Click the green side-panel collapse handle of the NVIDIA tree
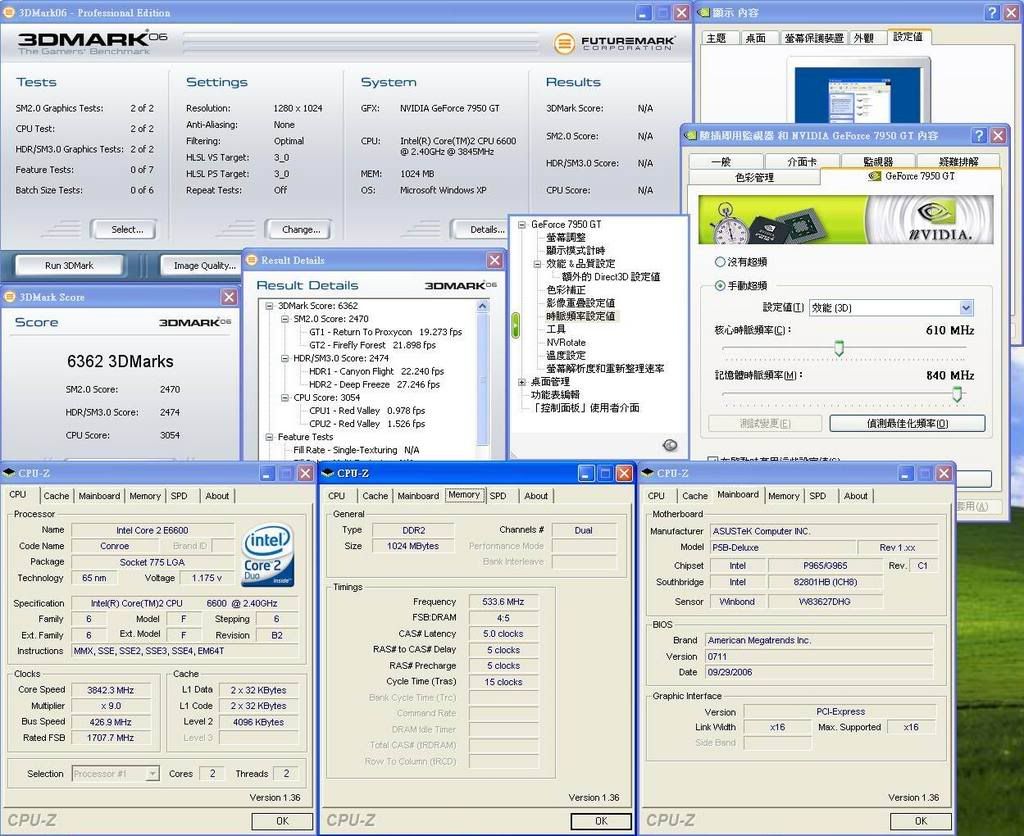 pos(515,325)
